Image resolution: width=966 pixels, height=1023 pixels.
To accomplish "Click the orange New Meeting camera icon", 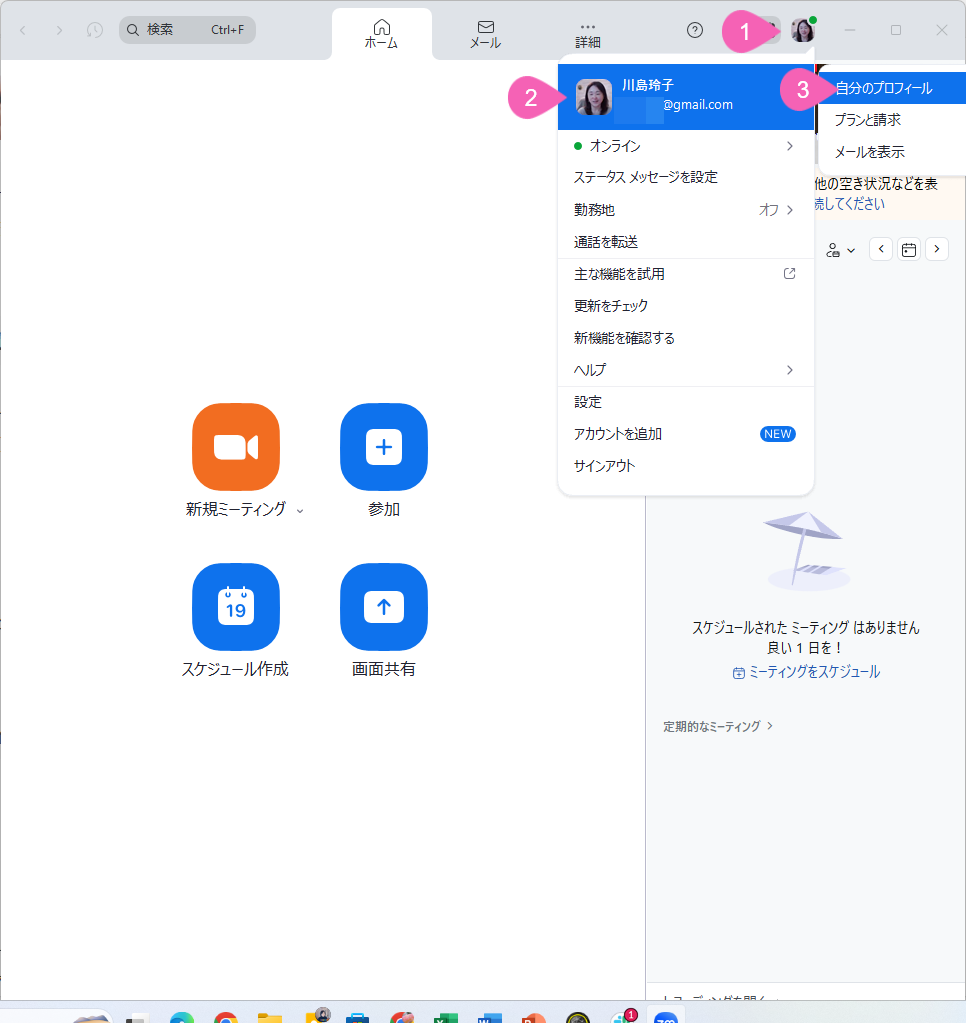I will click(235, 447).
